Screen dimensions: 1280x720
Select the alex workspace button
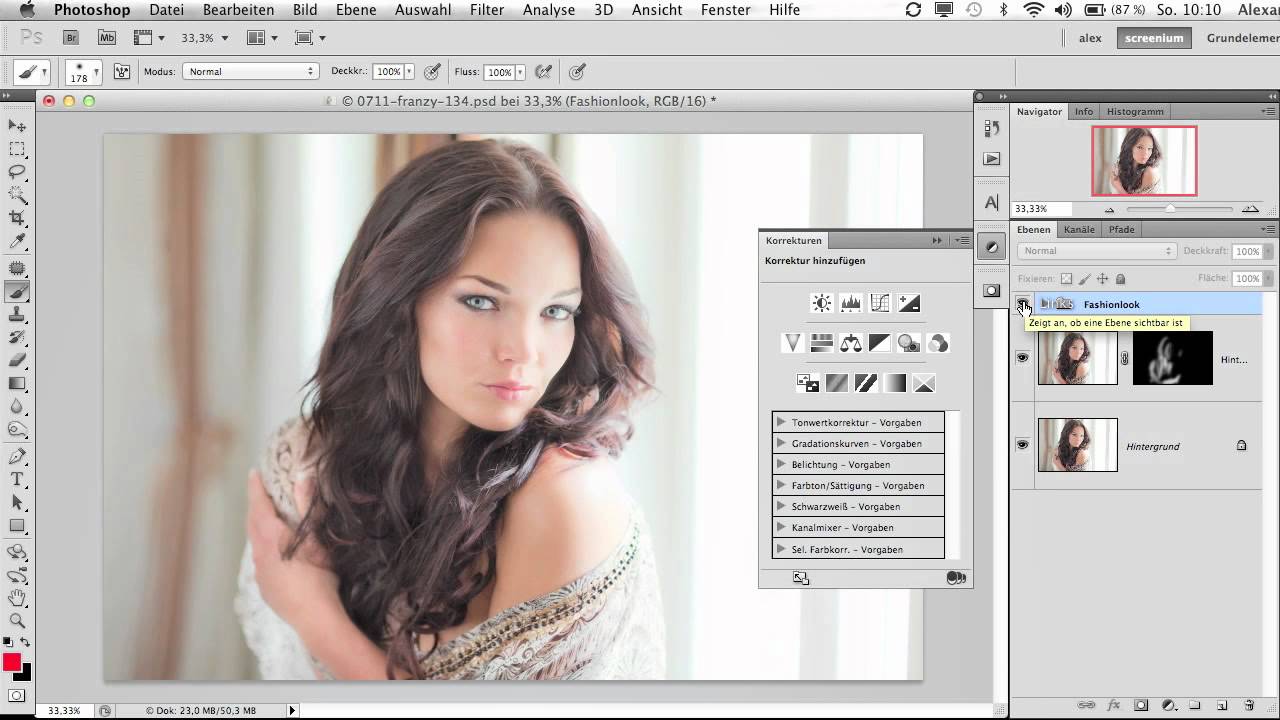1090,38
